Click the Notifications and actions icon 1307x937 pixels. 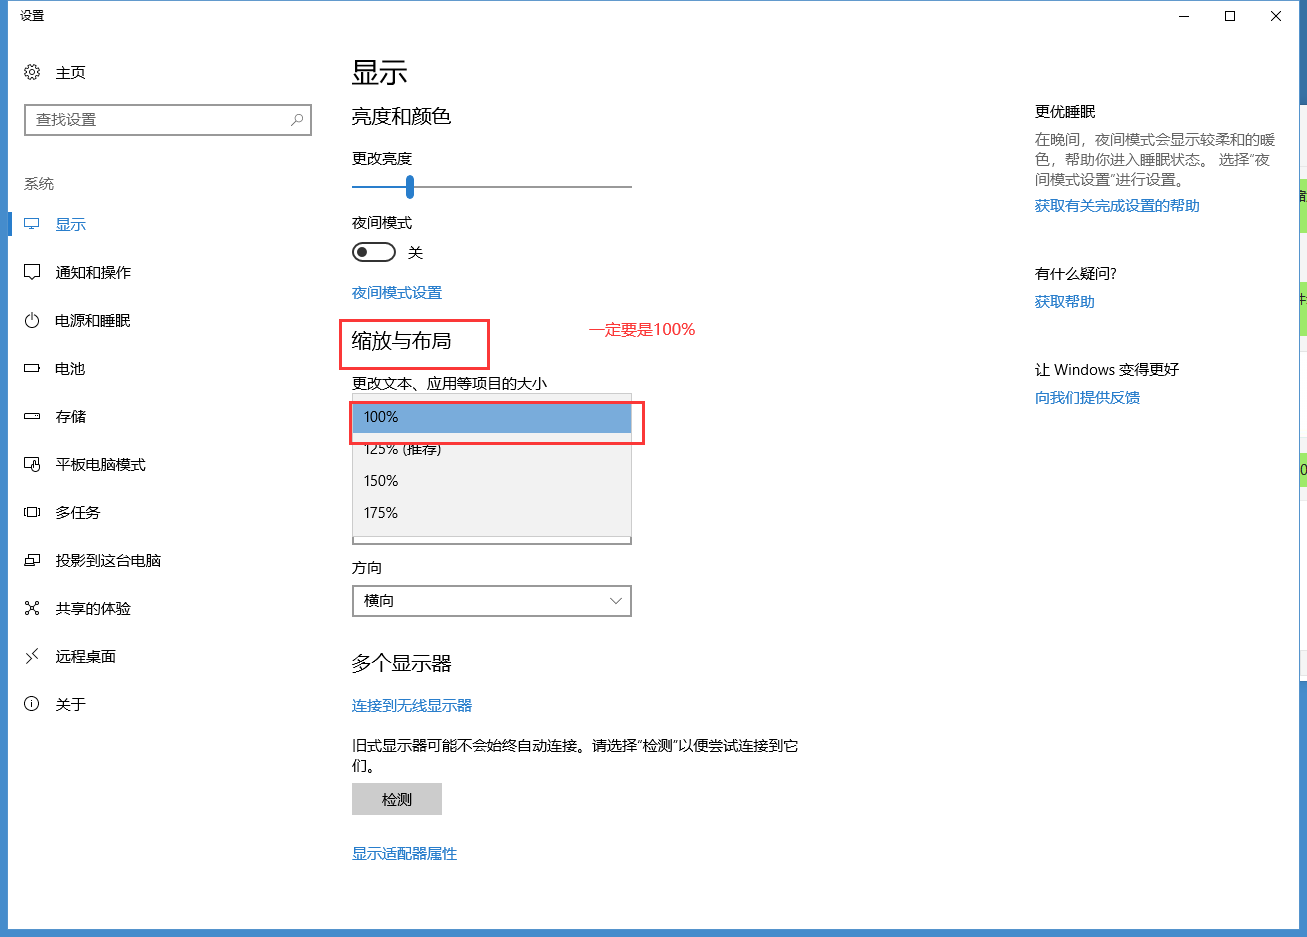(x=32, y=272)
